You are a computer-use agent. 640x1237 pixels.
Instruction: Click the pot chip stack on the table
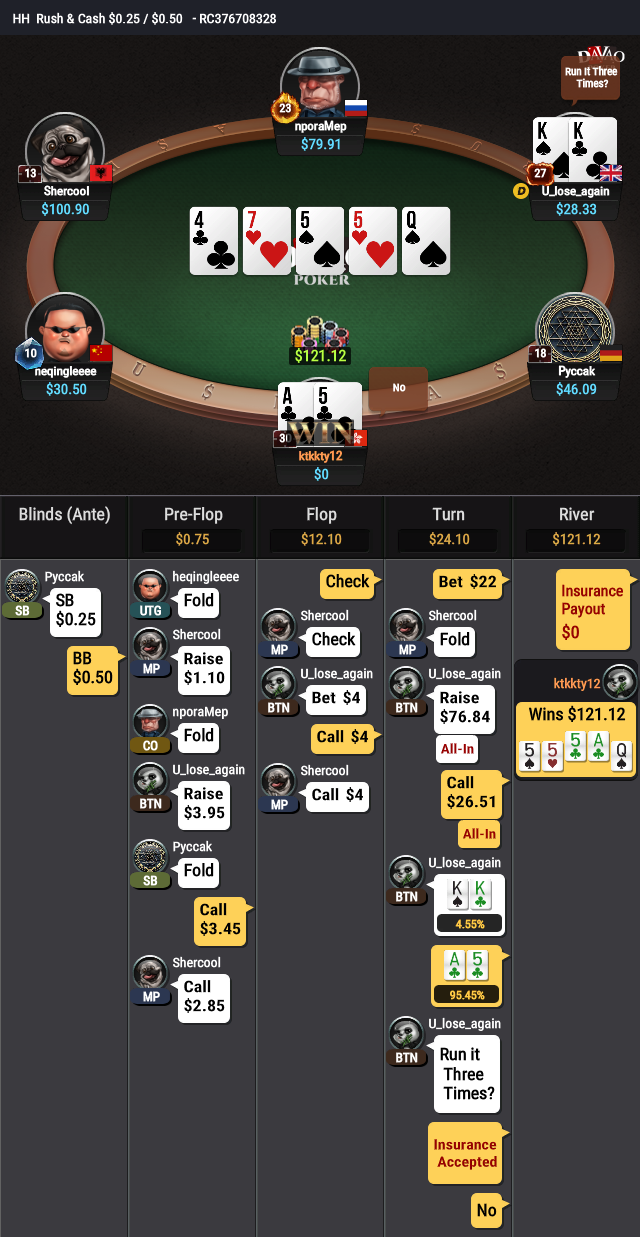[320, 331]
